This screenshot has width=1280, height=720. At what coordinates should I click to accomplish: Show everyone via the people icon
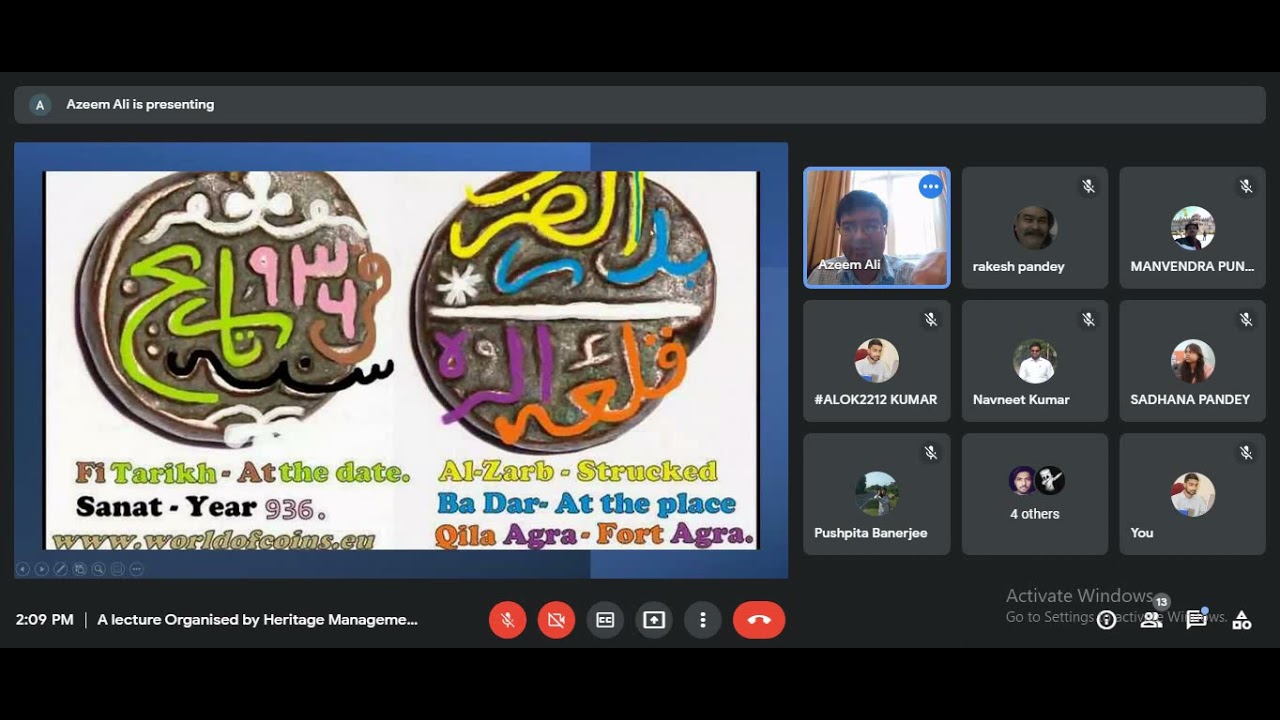point(1151,620)
